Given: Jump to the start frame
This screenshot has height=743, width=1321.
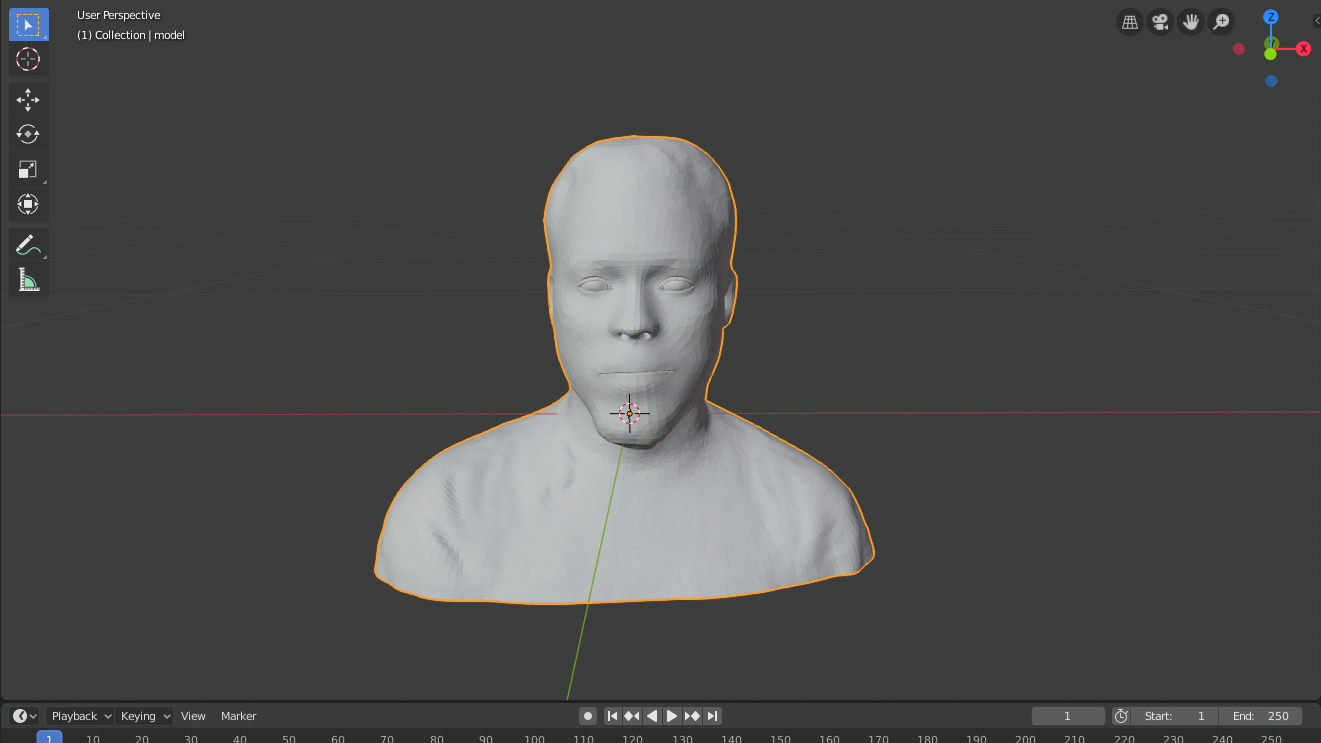Looking at the screenshot, I should point(613,716).
